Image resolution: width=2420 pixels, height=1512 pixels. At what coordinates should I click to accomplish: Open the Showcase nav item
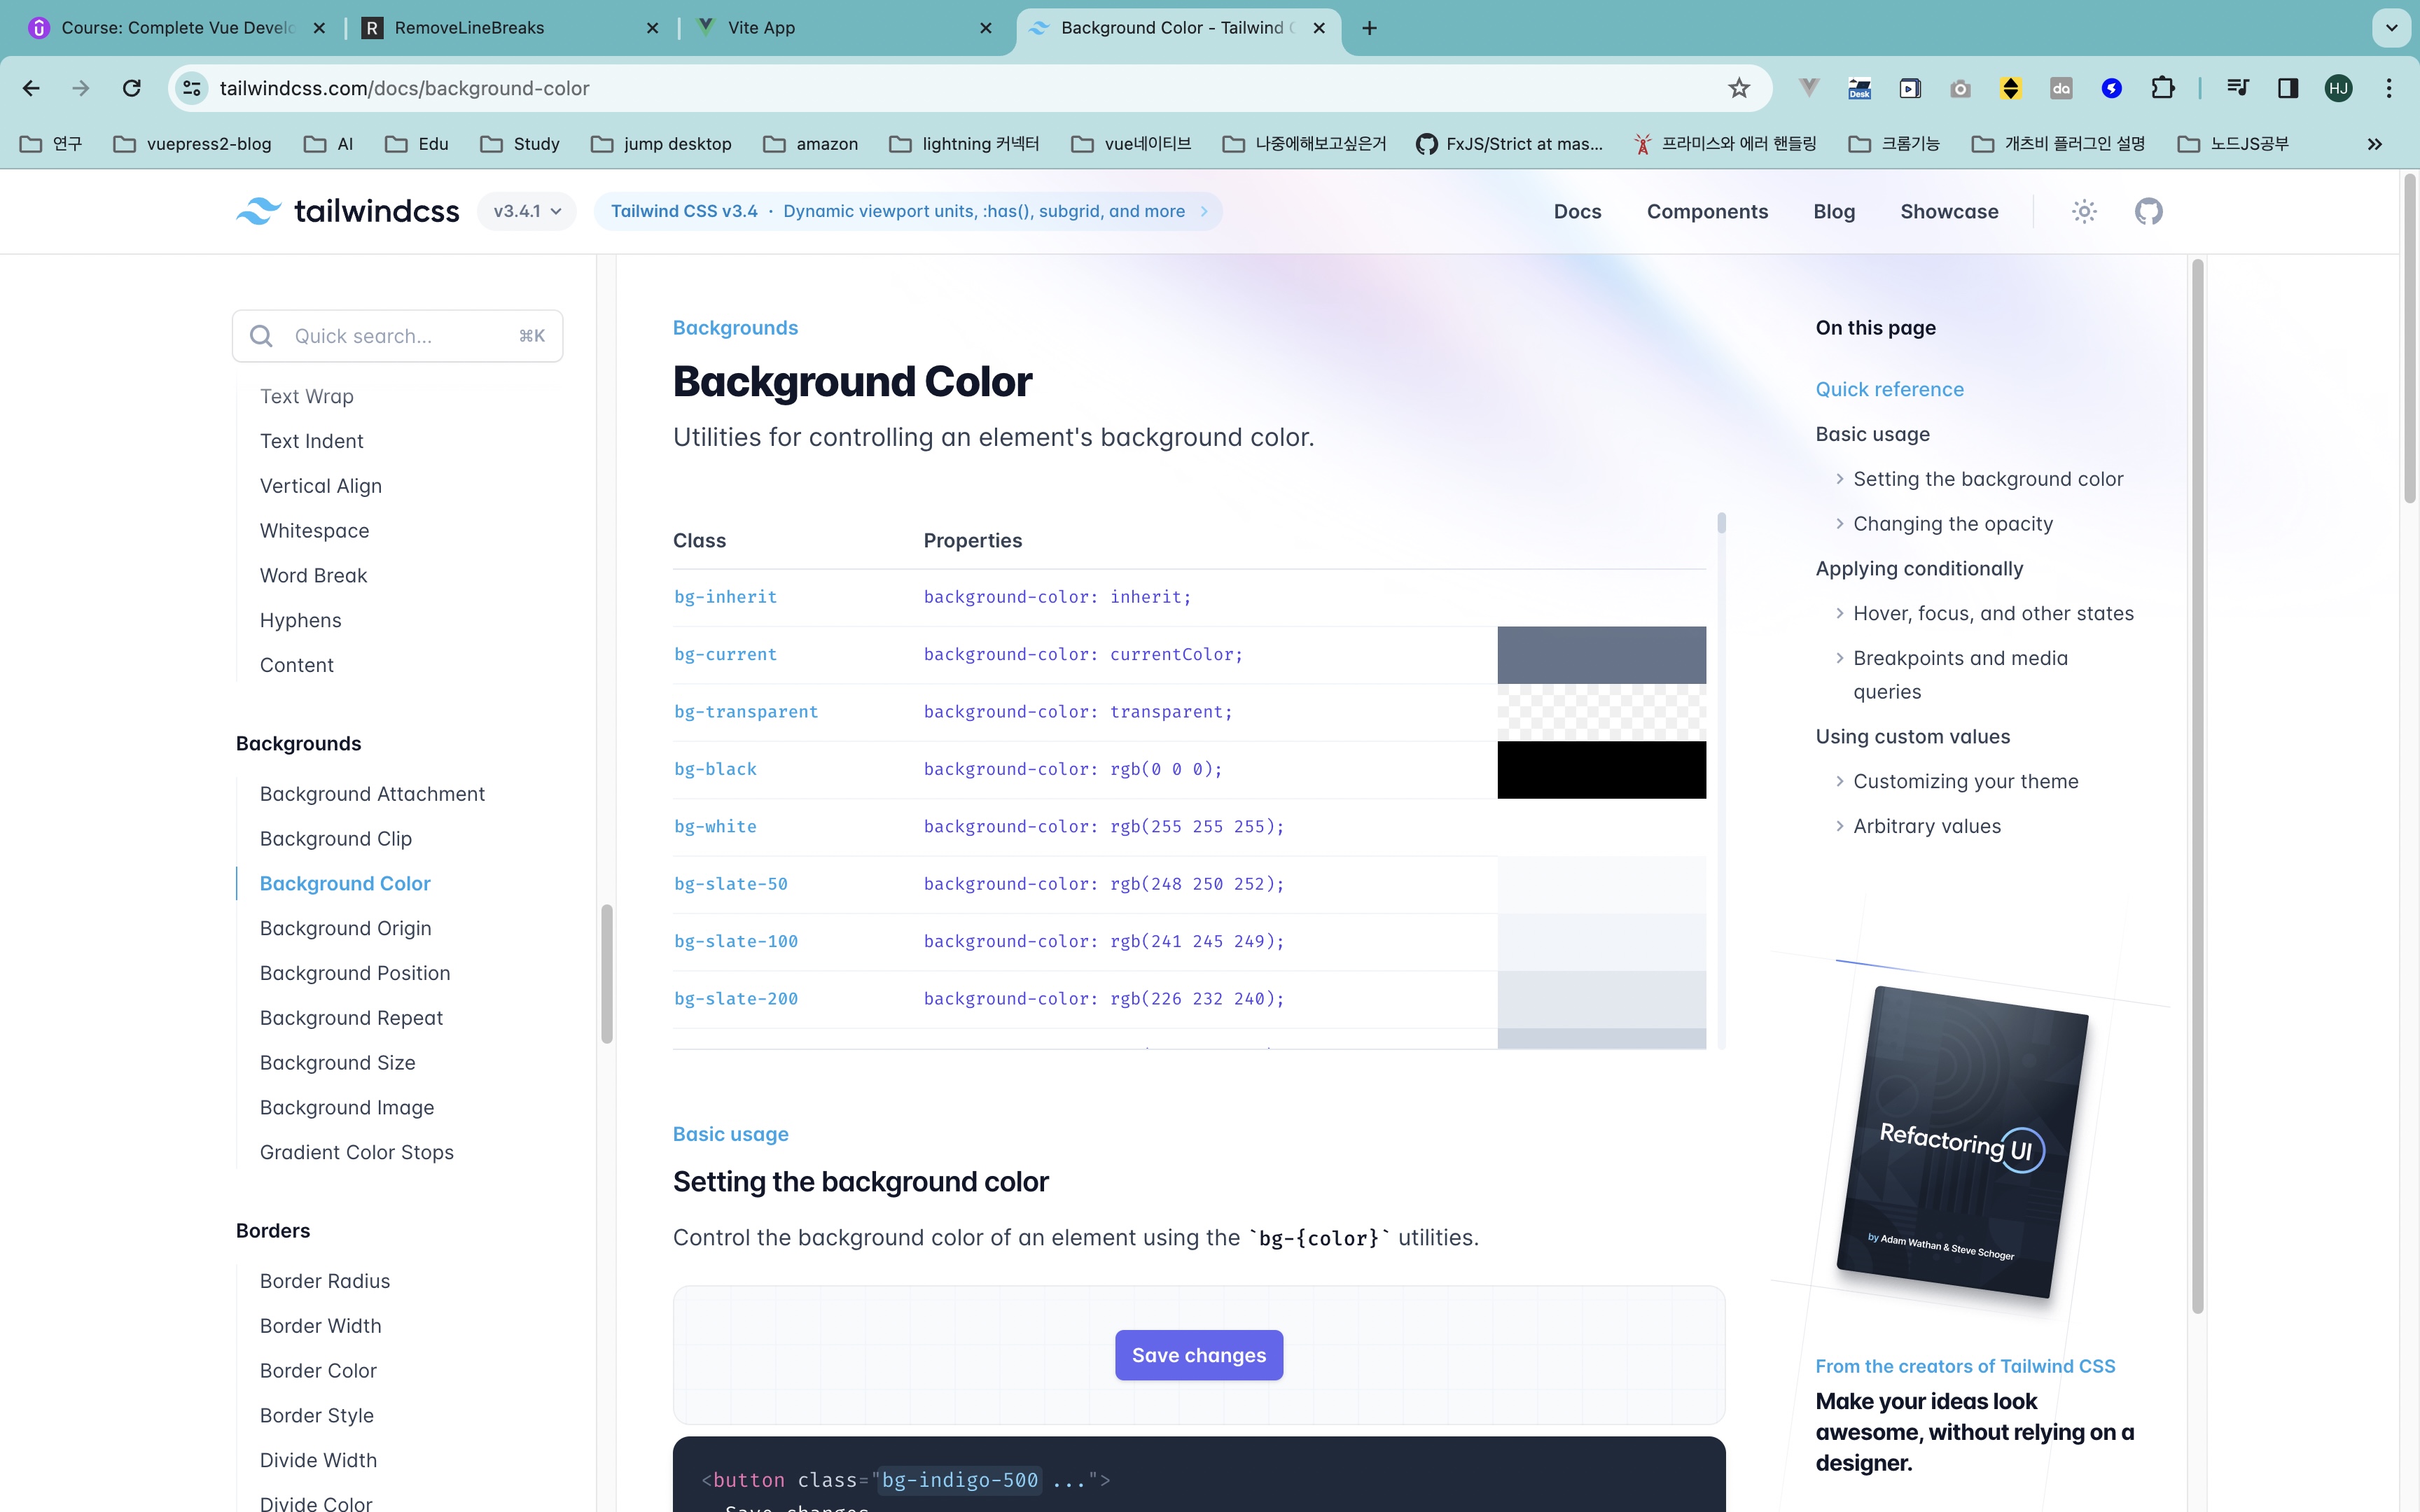pyautogui.click(x=1949, y=211)
